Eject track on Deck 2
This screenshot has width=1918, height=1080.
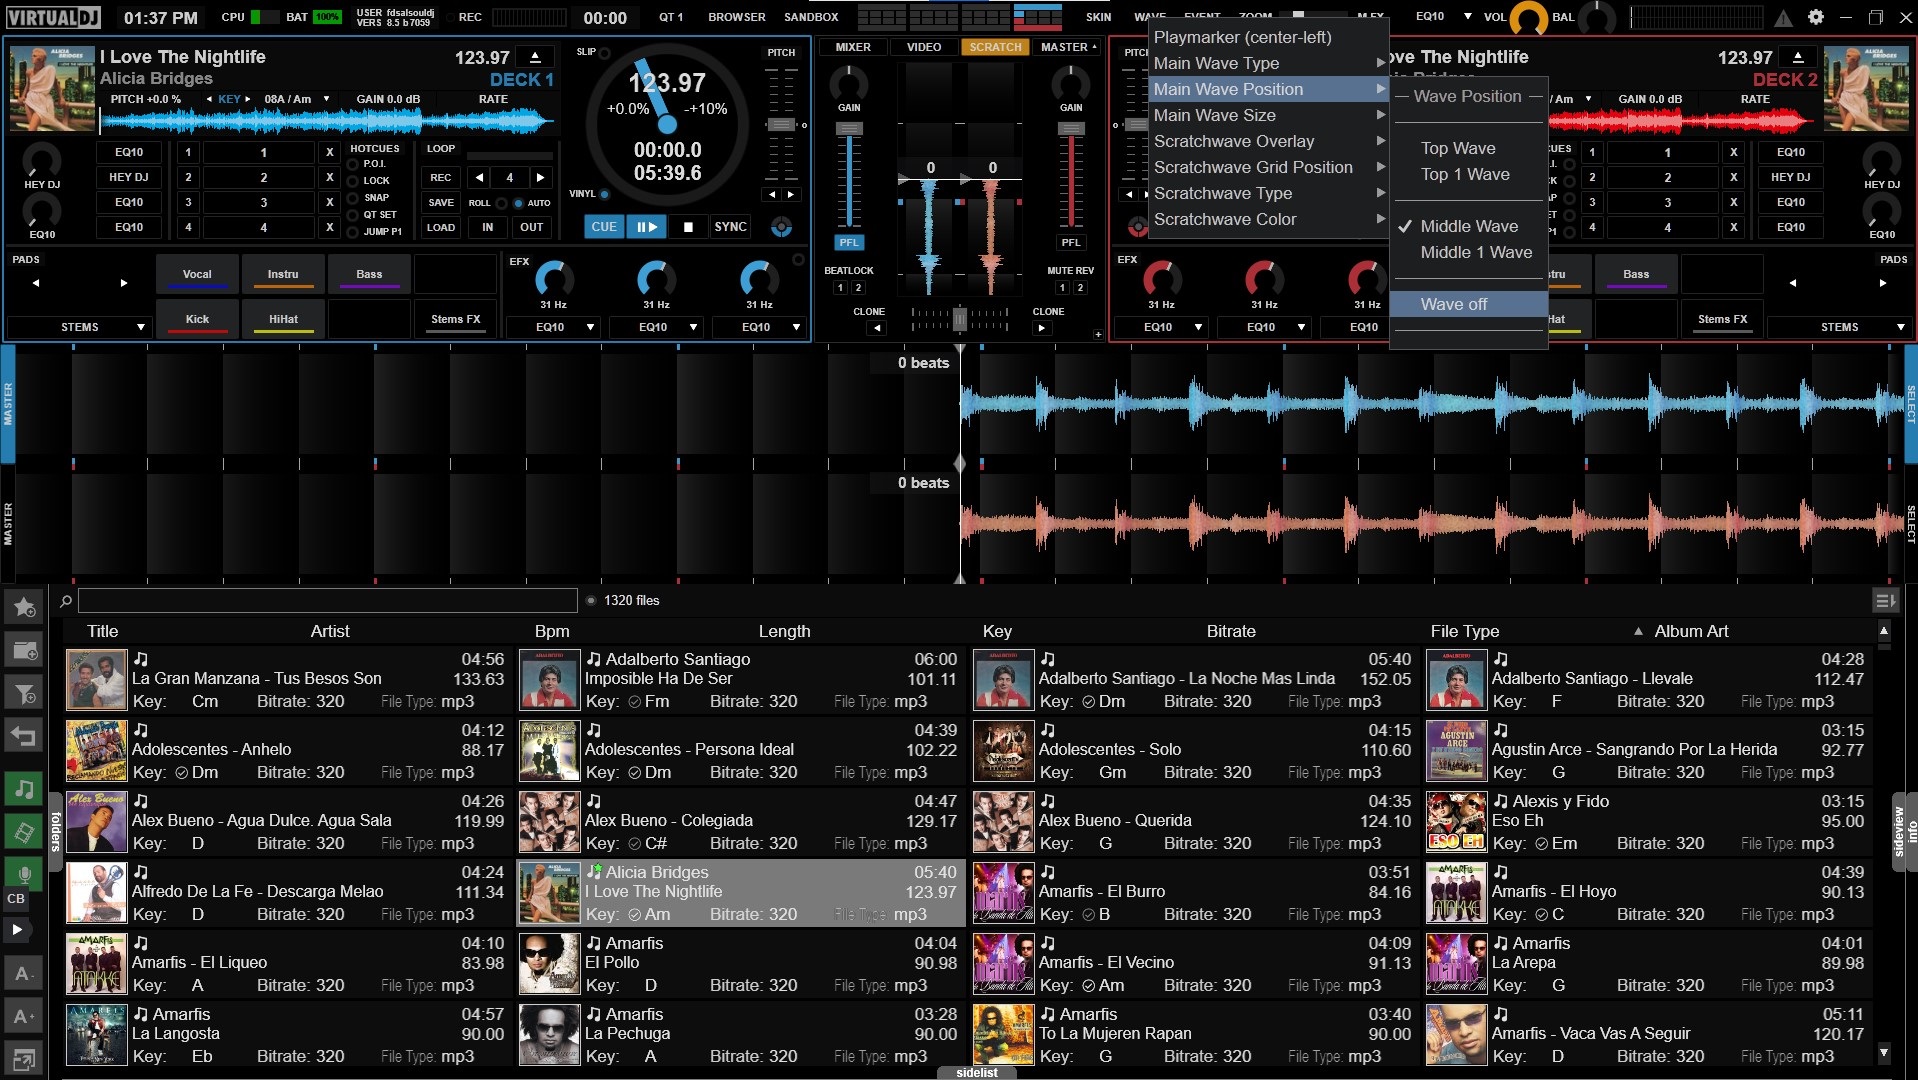(1798, 57)
